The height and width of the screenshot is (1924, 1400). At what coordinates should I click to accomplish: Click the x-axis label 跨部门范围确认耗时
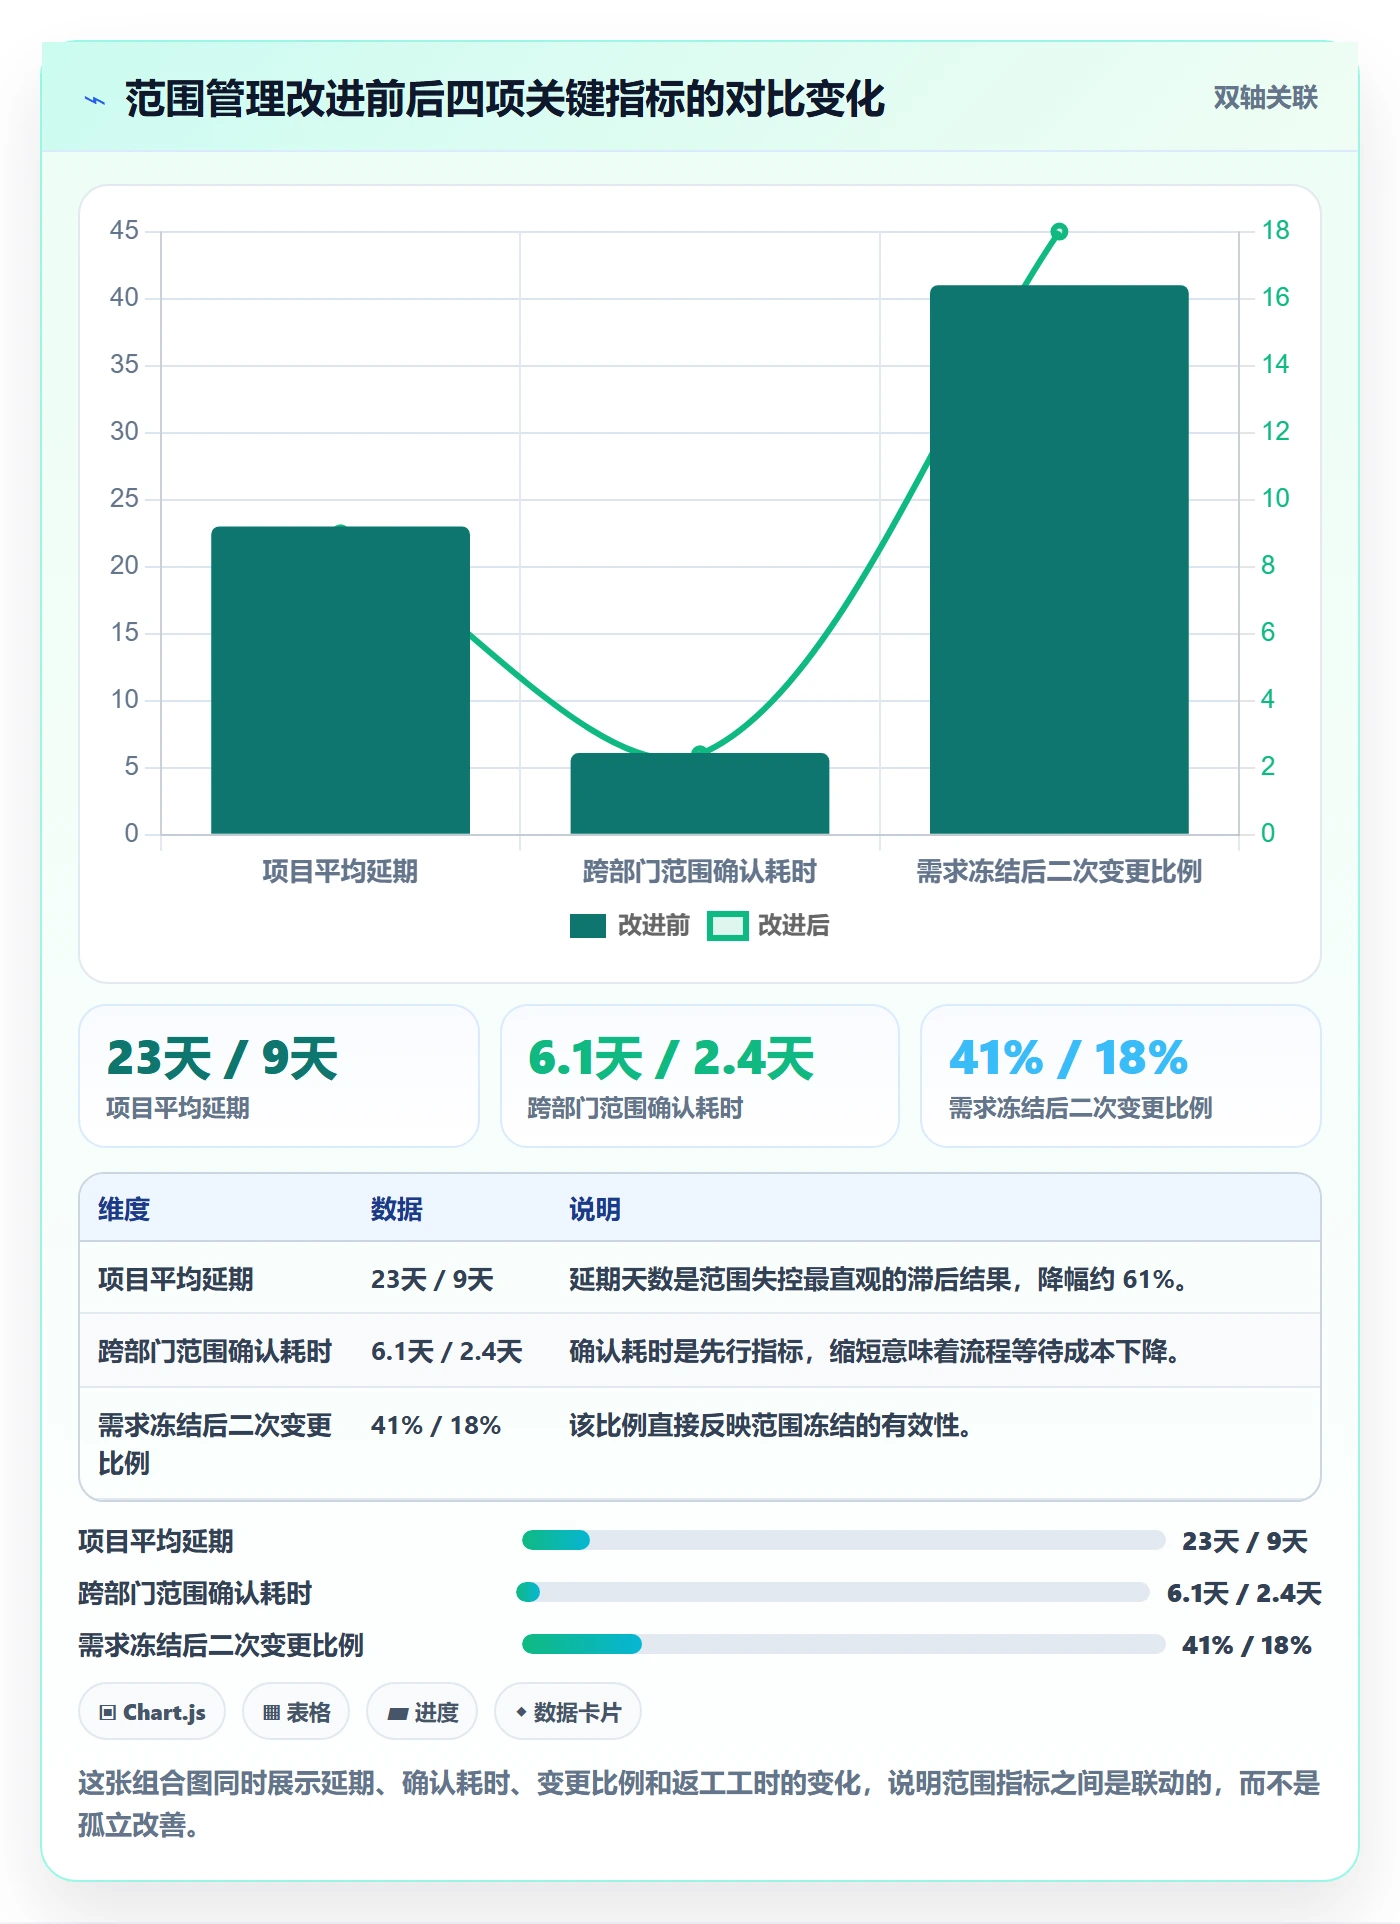click(700, 871)
